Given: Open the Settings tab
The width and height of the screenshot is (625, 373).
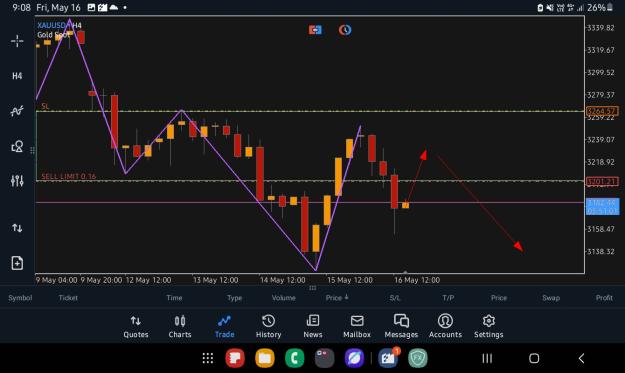Looking at the screenshot, I should [x=489, y=327].
